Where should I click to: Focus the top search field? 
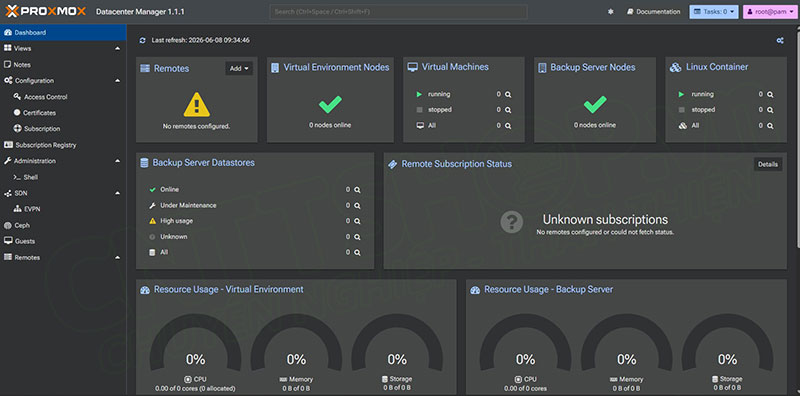[398, 12]
